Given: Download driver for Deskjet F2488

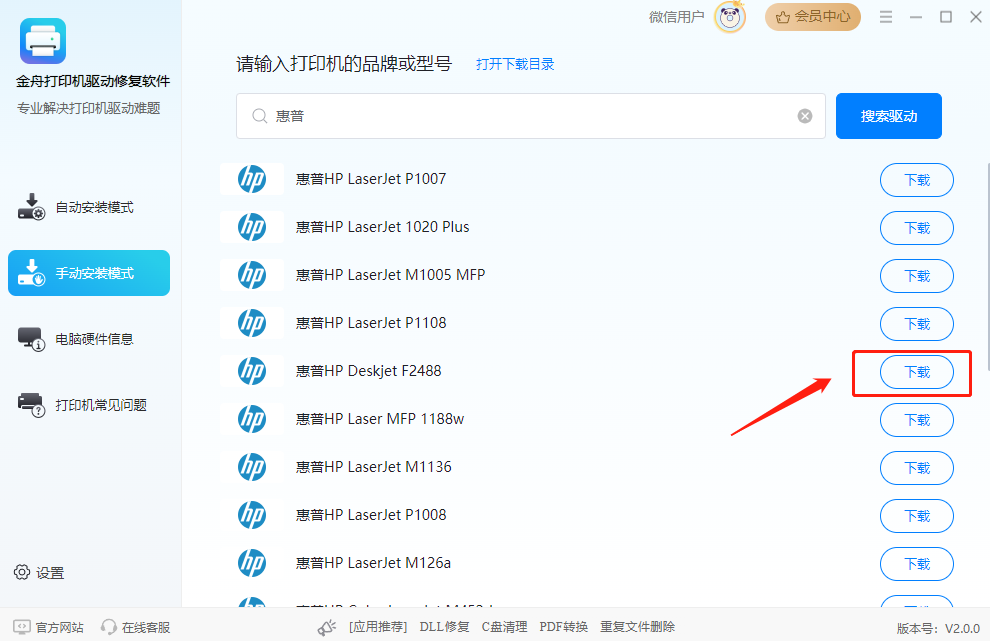Looking at the screenshot, I should [916, 372].
